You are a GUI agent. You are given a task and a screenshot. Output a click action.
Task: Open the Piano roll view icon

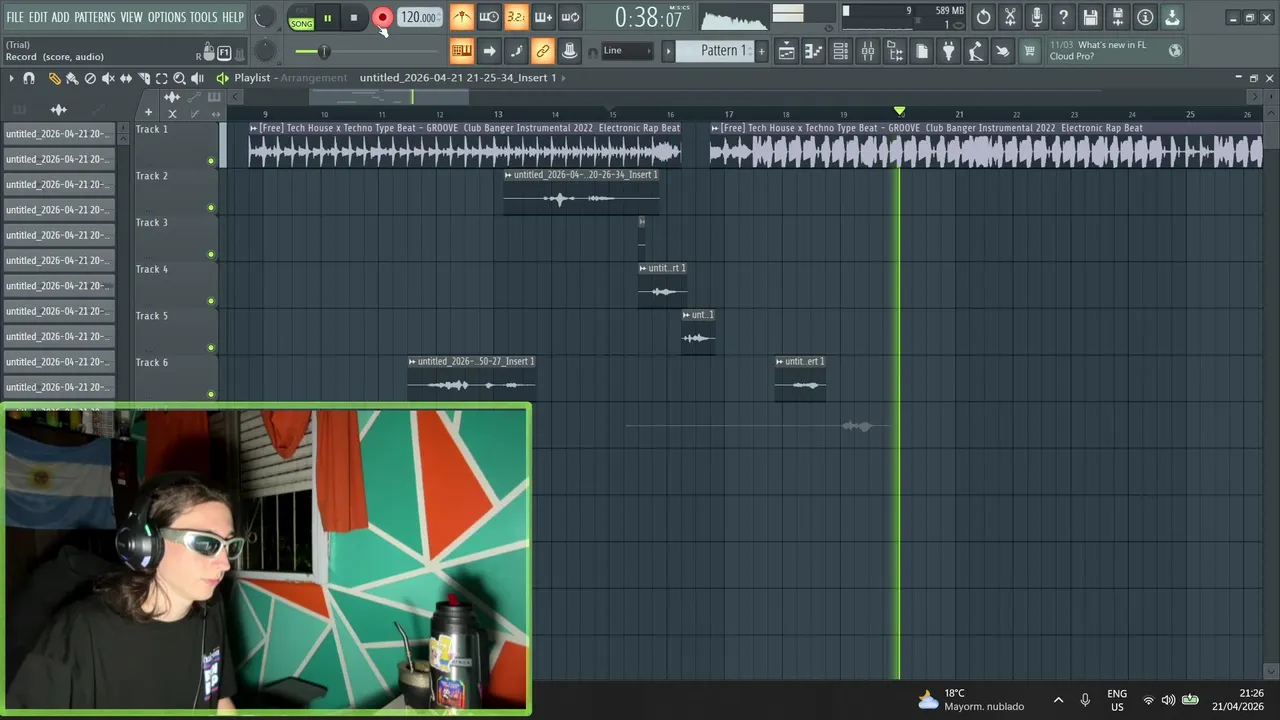[x=814, y=51]
